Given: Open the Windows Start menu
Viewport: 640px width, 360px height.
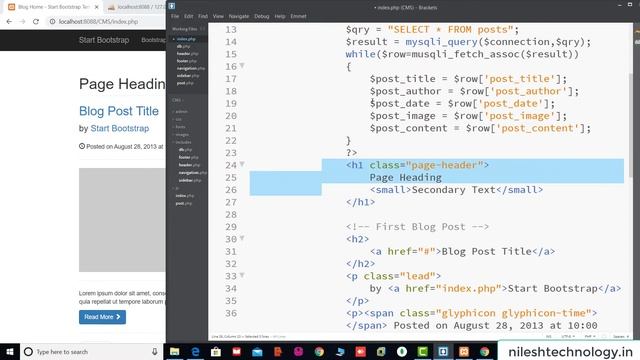Looking at the screenshot, I should coord(10,351).
